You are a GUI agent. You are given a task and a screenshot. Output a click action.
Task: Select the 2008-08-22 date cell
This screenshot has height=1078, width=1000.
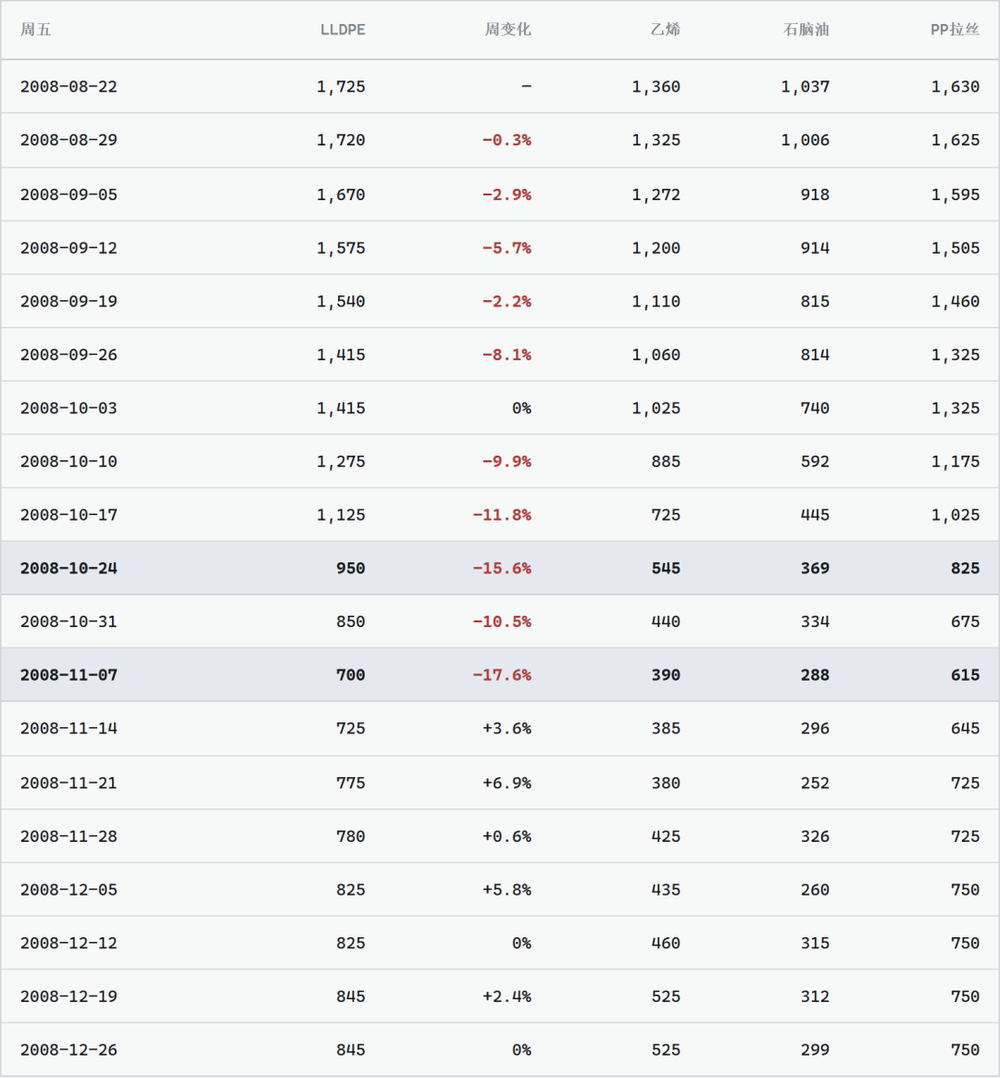coord(69,87)
